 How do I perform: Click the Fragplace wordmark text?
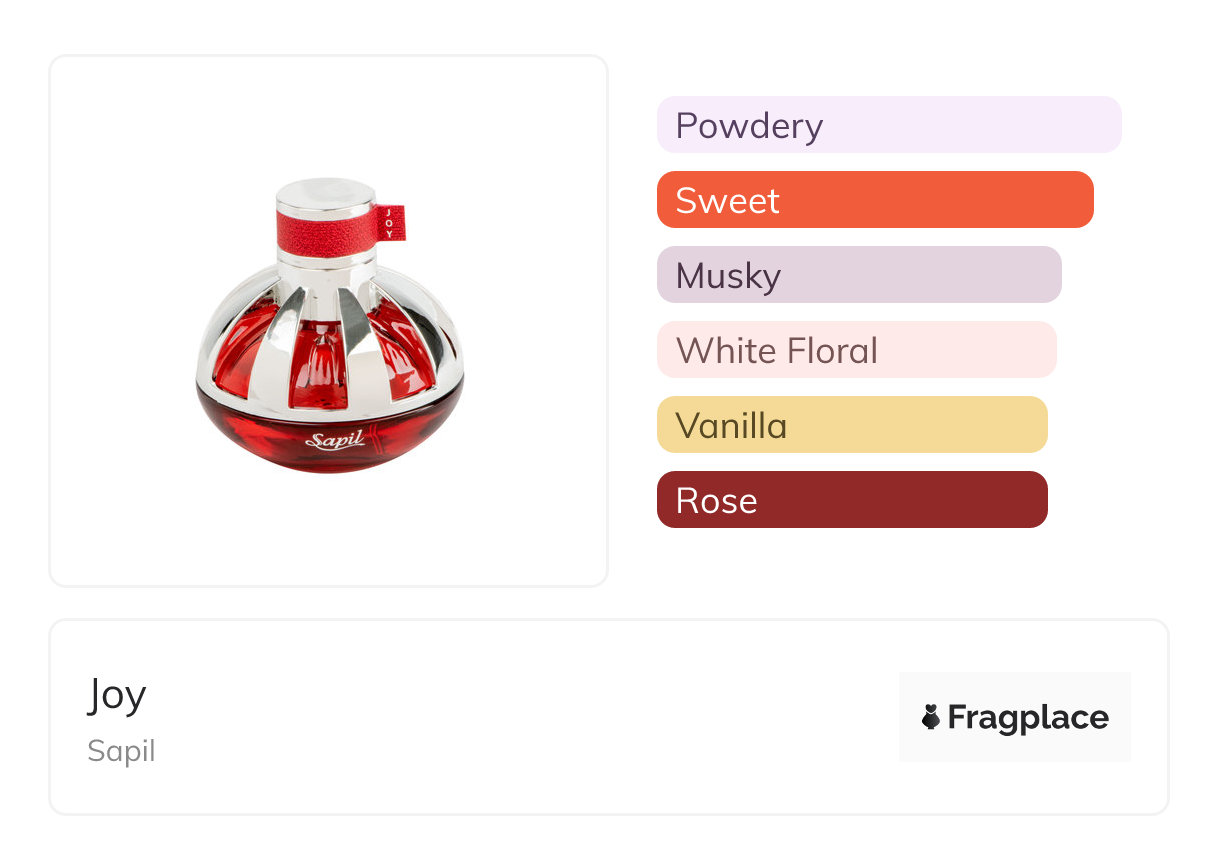[1028, 717]
